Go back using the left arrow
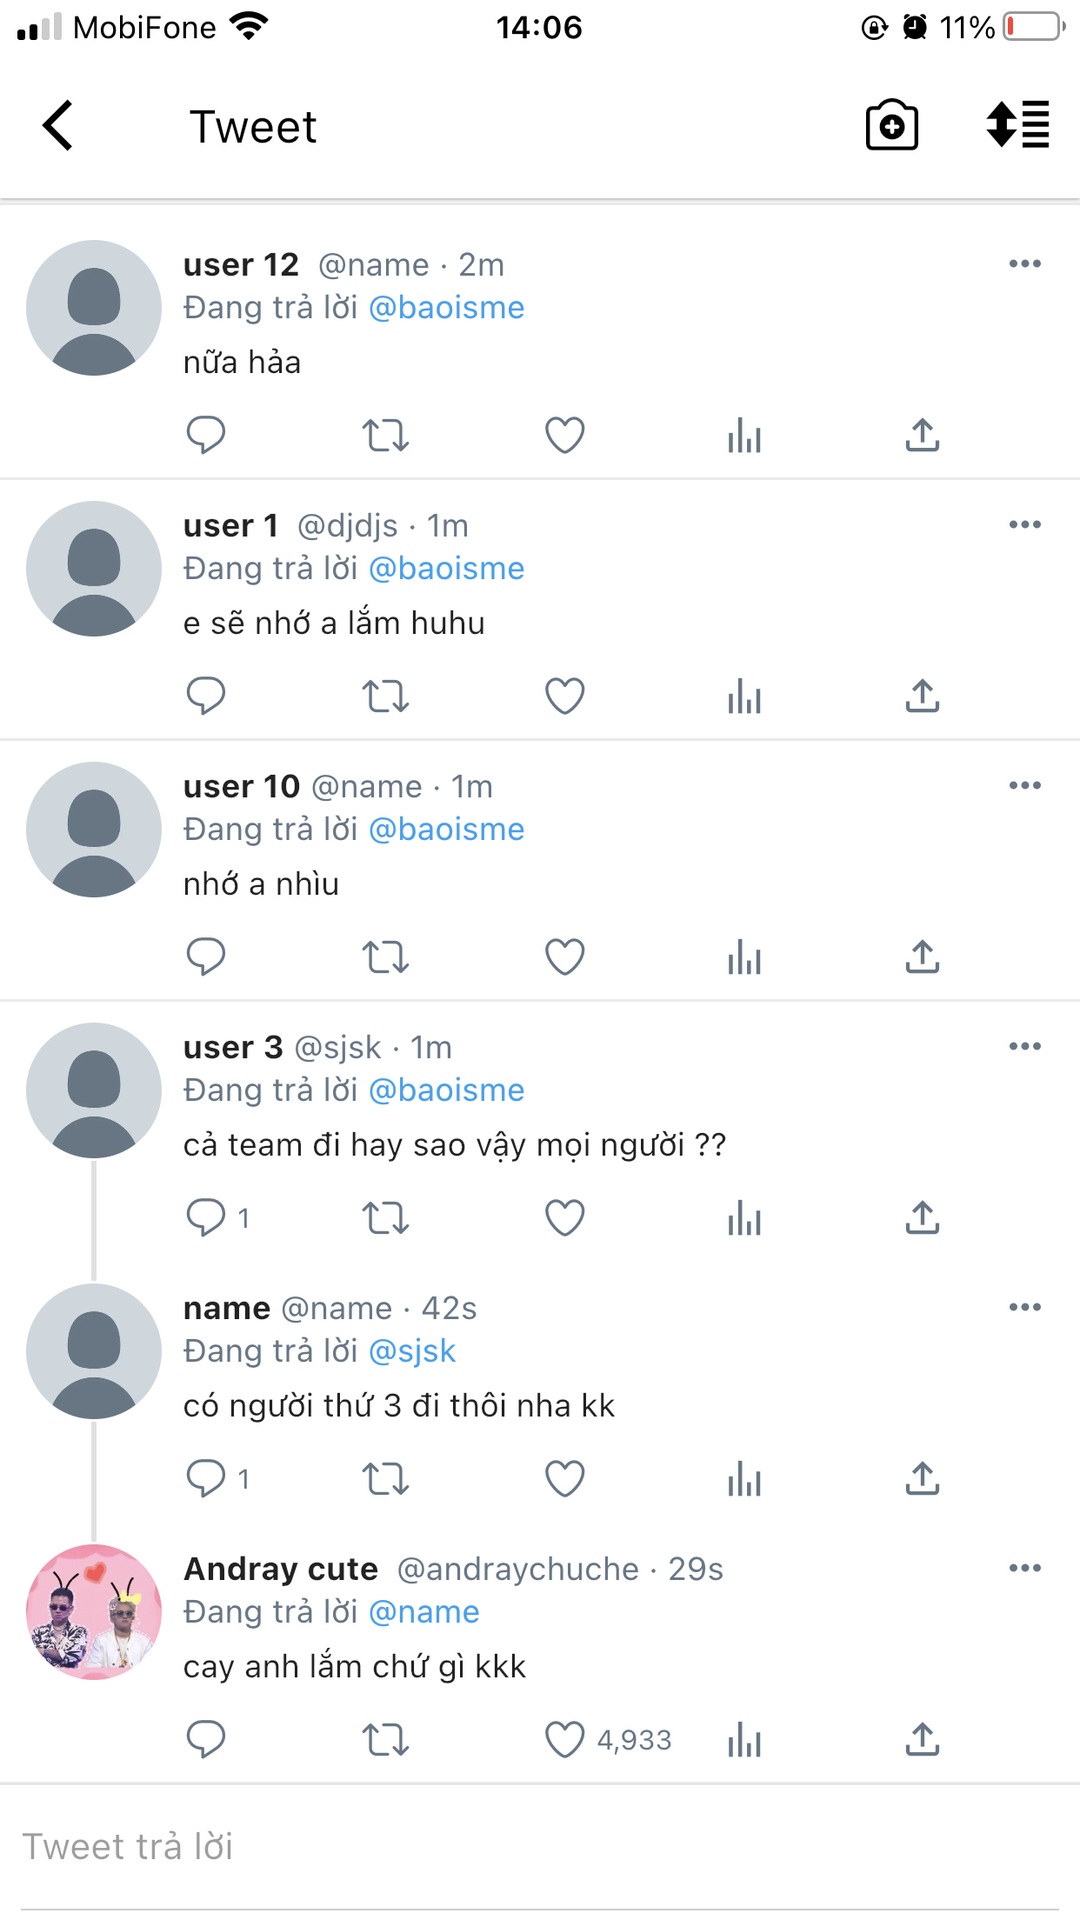 58,126
